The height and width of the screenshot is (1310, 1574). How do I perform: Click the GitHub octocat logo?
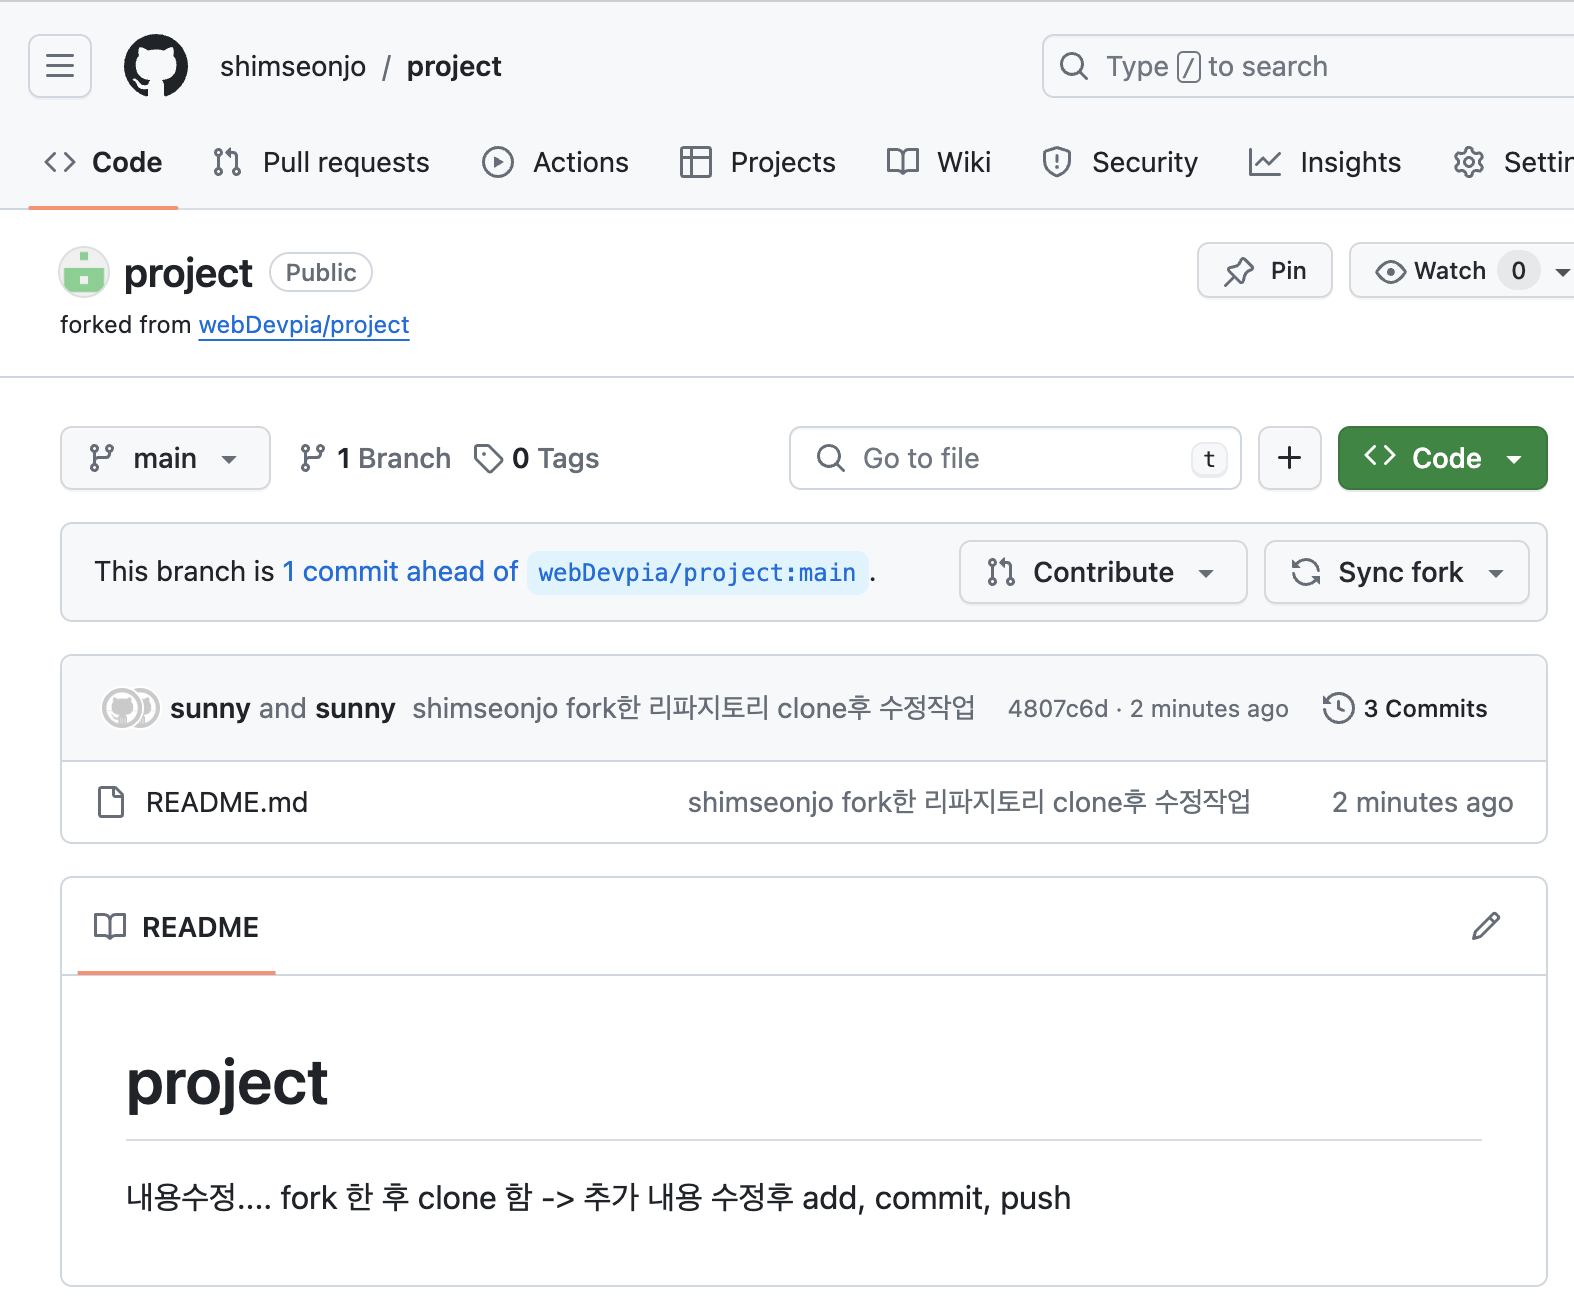click(155, 66)
